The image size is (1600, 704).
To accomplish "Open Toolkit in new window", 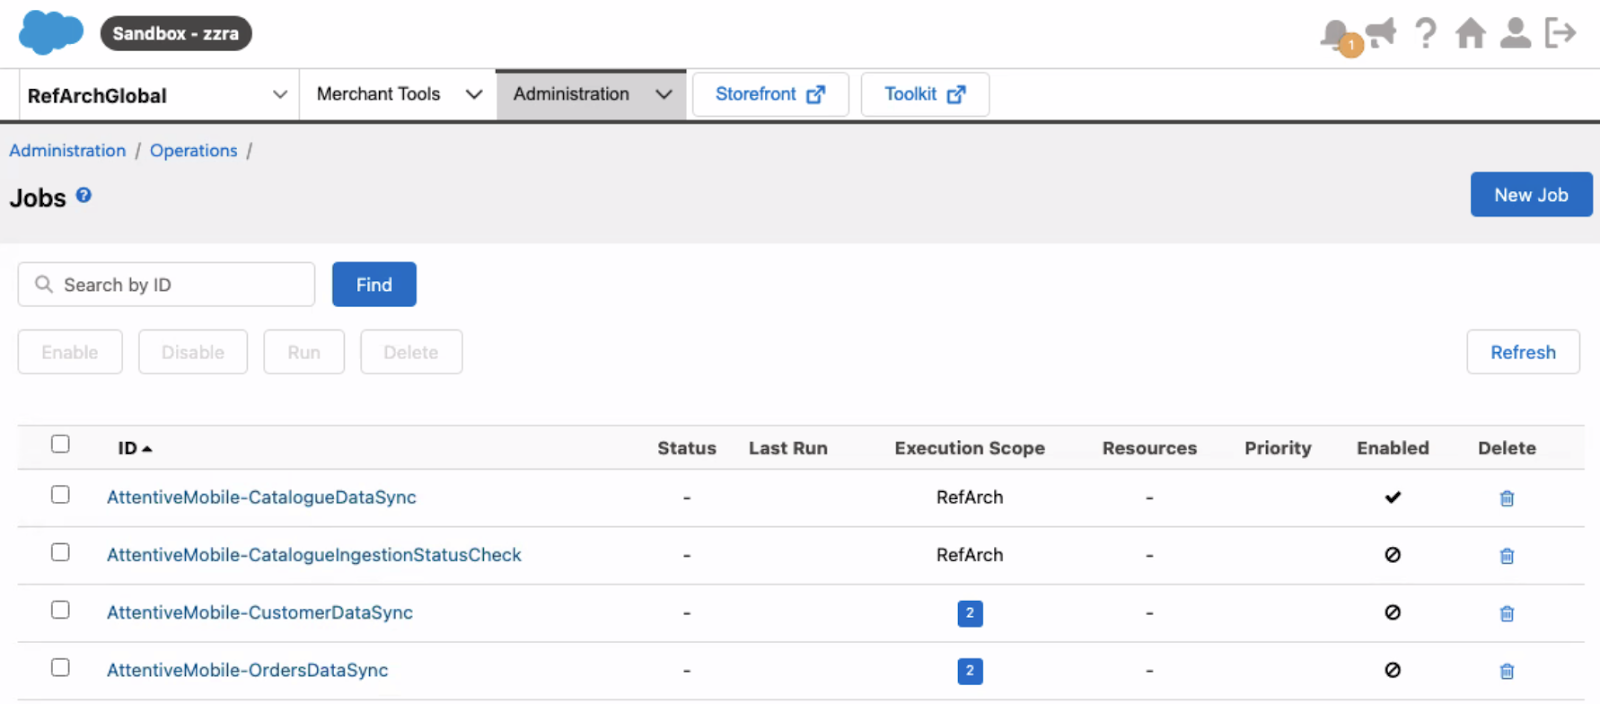I will click(x=925, y=94).
